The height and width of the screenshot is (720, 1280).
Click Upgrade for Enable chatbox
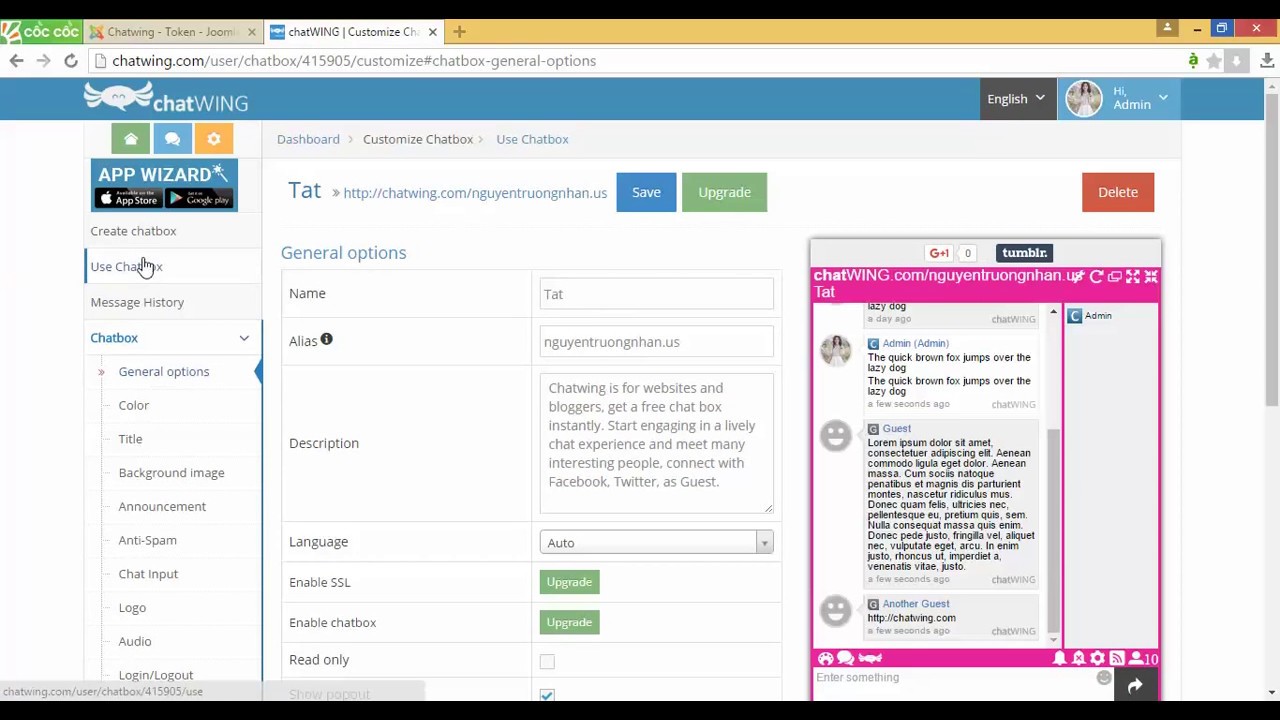pyautogui.click(x=569, y=622)
